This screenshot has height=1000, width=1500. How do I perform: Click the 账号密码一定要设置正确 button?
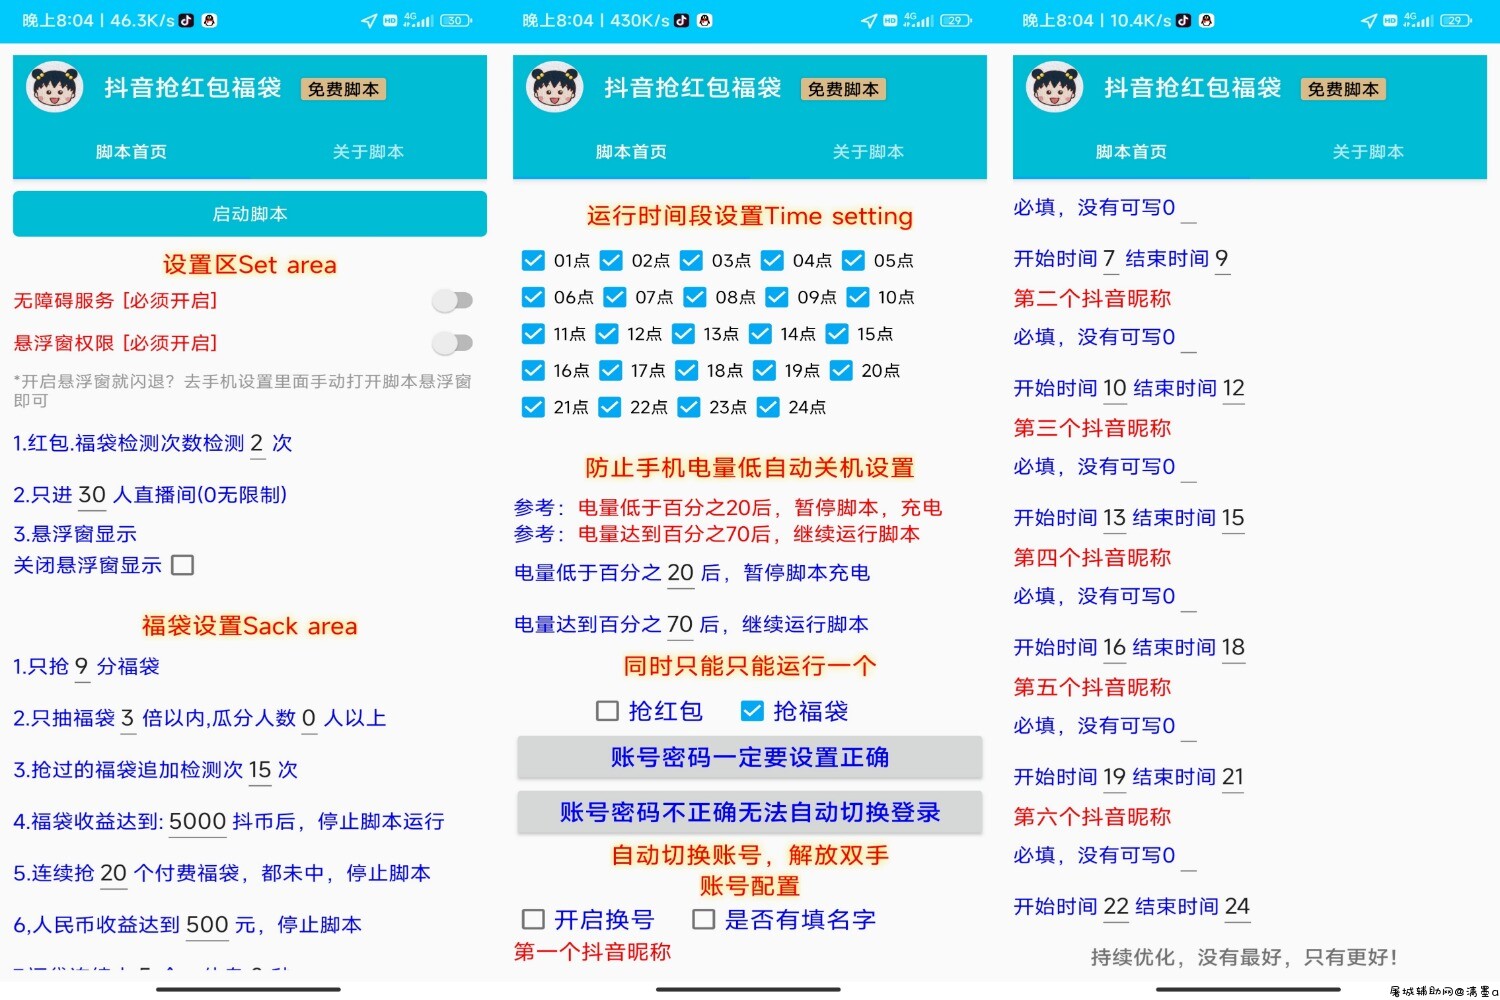[x=750, y=757]
